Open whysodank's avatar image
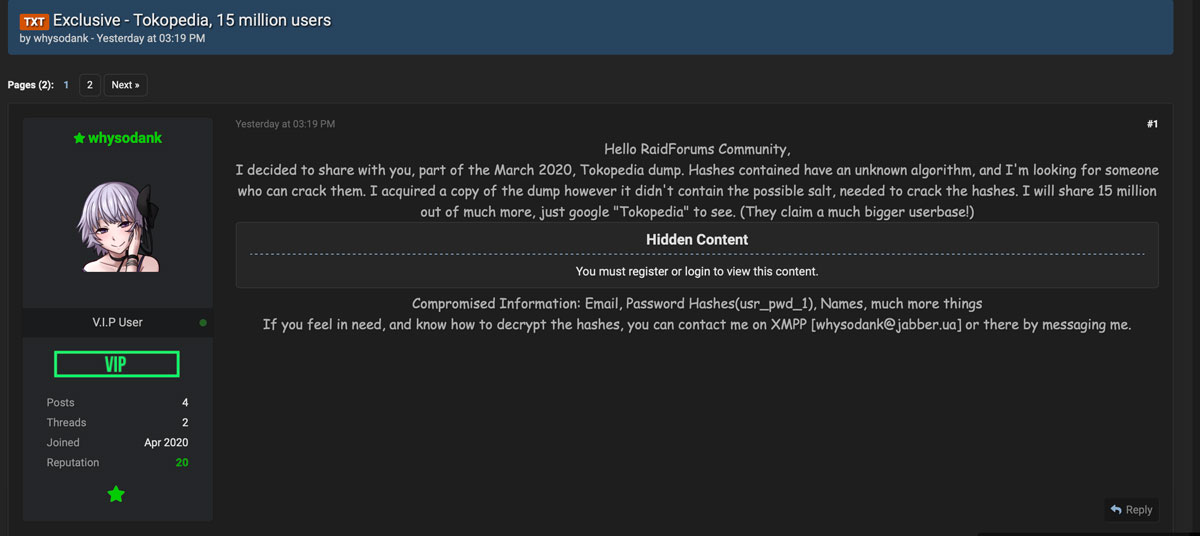The image size is (1200, 536). tap(118, 228)
